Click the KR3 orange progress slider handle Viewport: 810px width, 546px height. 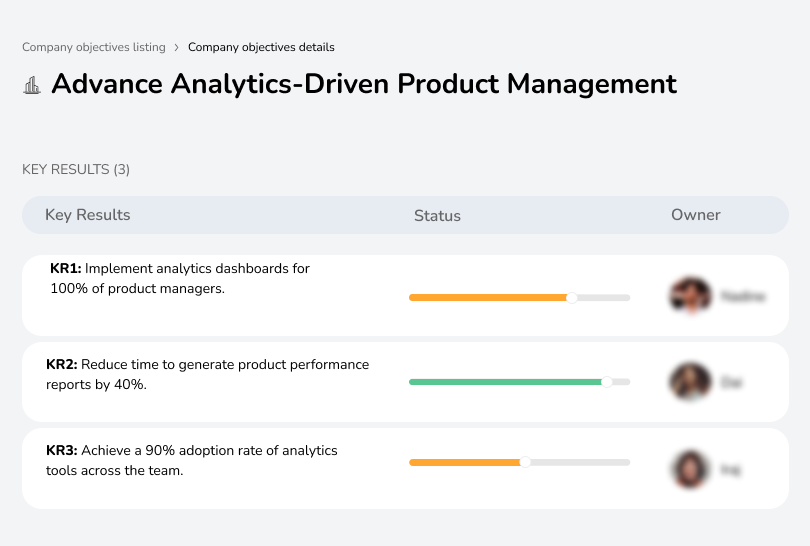coord(525,462)
